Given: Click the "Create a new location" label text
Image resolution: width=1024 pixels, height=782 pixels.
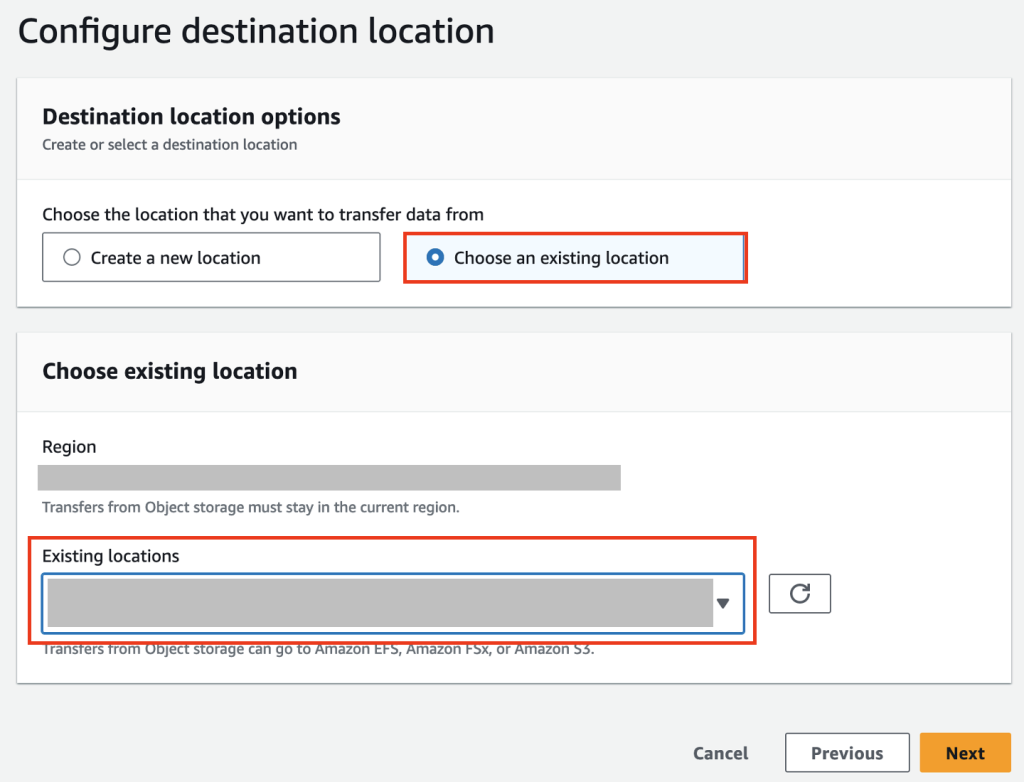Looking at the screenshot, I should coord(175,258).
